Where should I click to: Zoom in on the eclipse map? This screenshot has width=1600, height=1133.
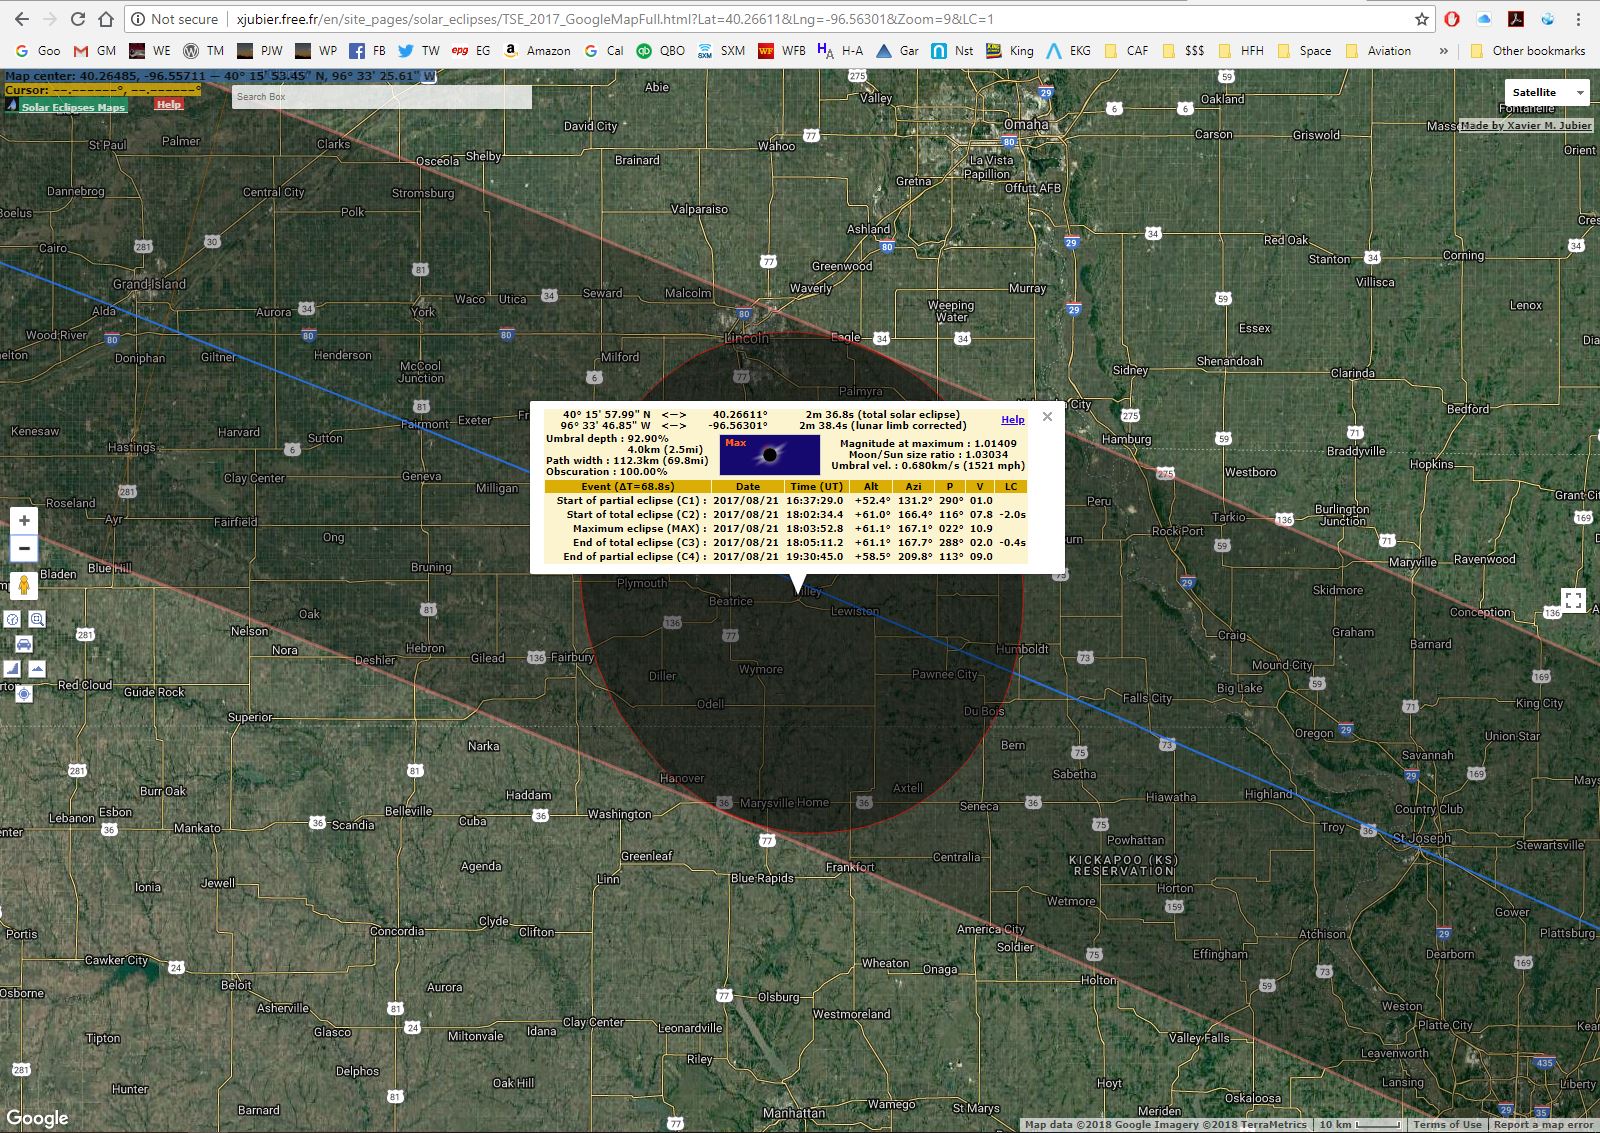pos(24,521)
